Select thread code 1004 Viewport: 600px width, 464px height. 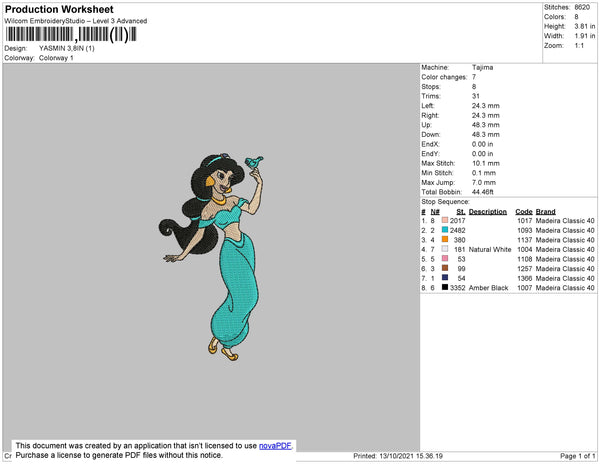(x=525, y=249)
